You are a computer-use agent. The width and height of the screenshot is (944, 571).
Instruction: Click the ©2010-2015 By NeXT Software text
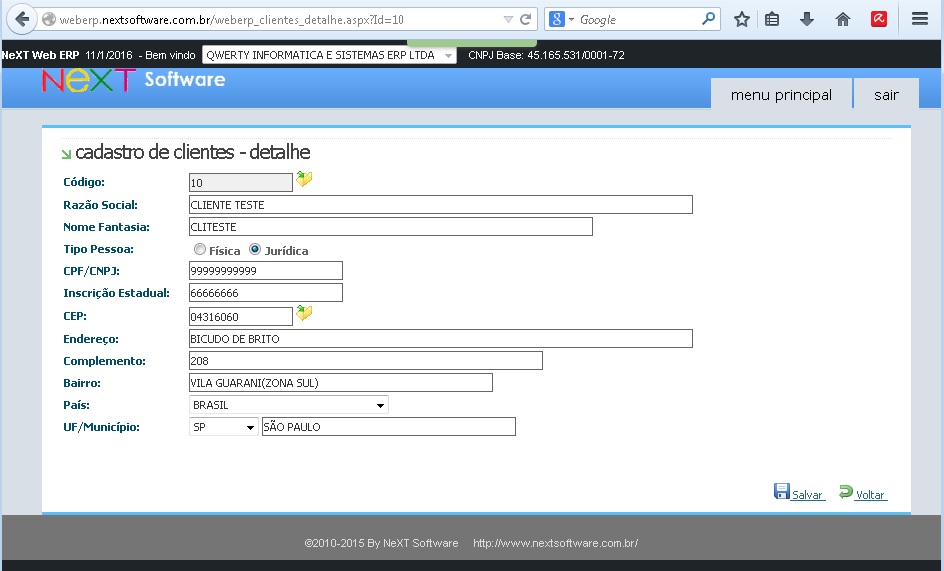(x=381, y=543)
